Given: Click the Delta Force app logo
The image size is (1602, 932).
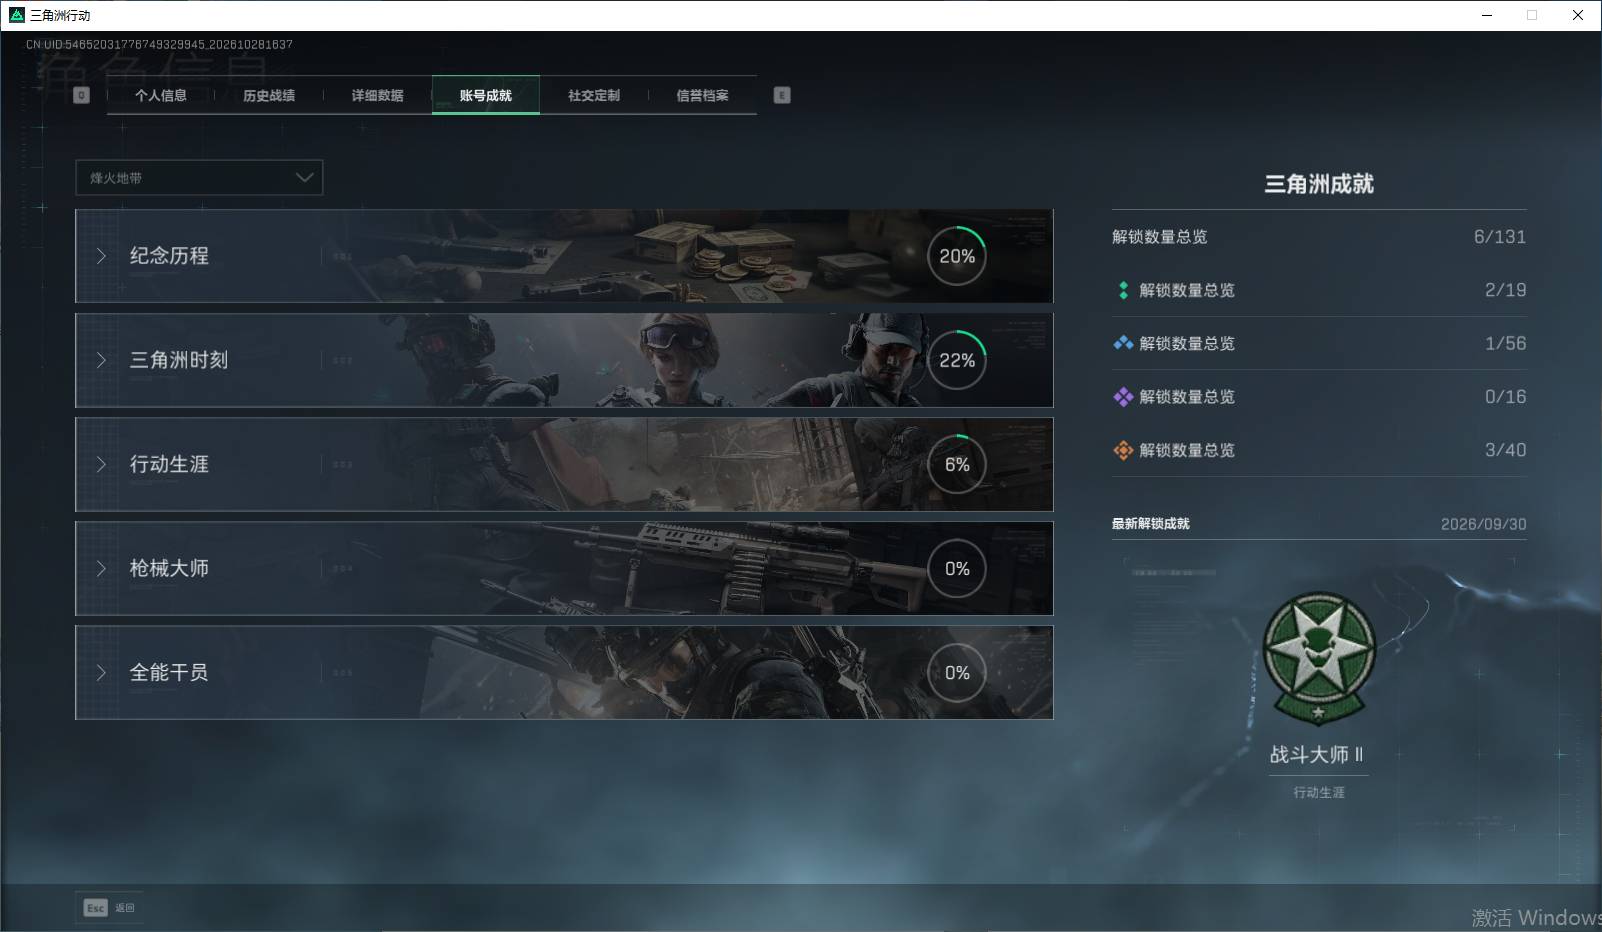Looking at the screenshot, I should point(16,15).
